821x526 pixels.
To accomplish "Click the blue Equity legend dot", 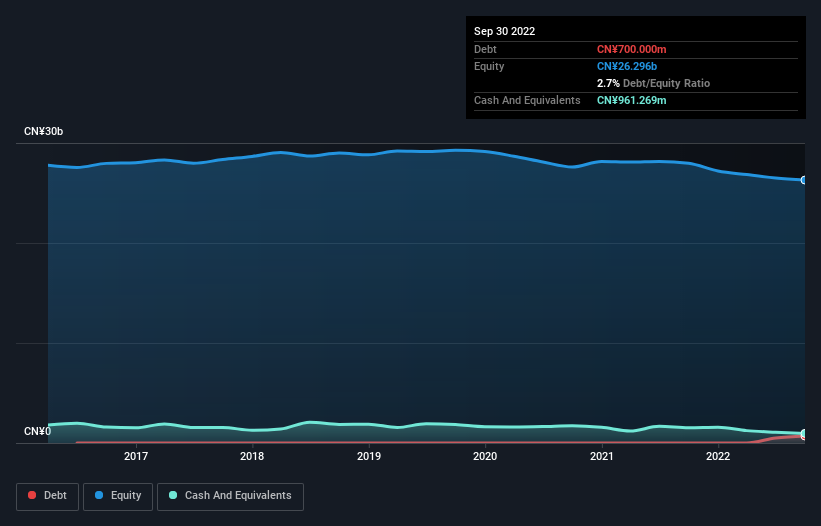I will coord(99,495).
